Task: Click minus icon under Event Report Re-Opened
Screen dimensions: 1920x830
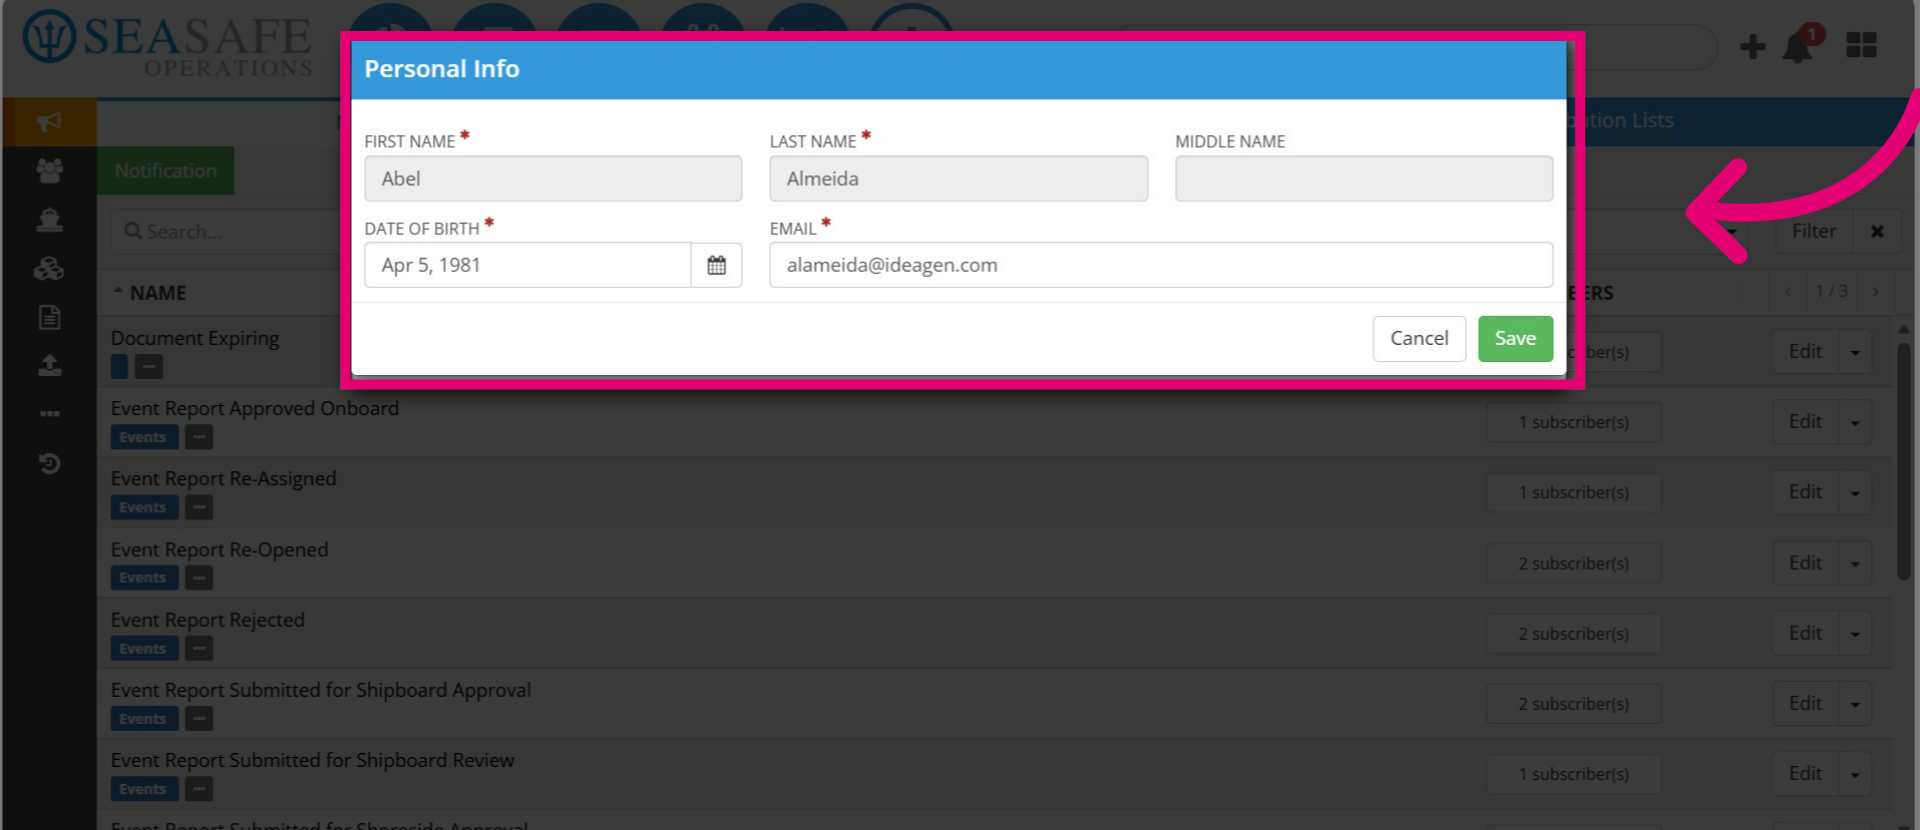Action: [x=199, y=577]
